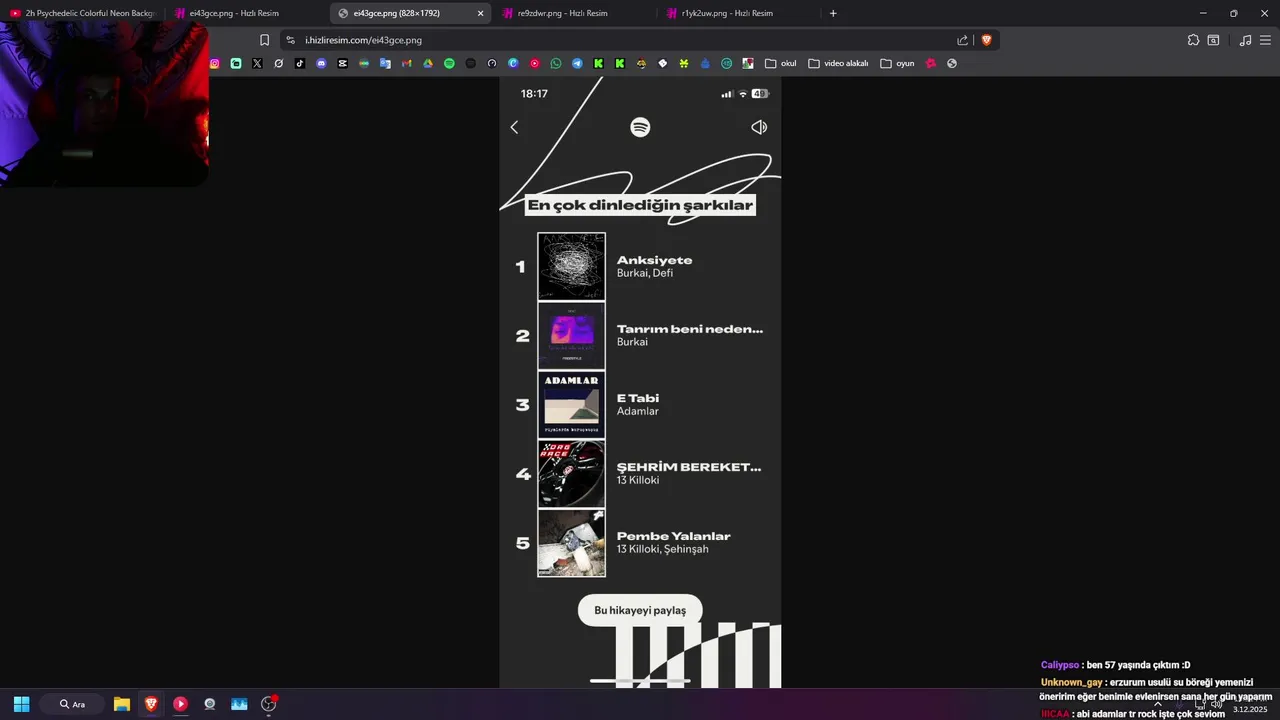Open File Explorer from taskbar
This screenshot has height=720, width=1280.
click(121, 704)
